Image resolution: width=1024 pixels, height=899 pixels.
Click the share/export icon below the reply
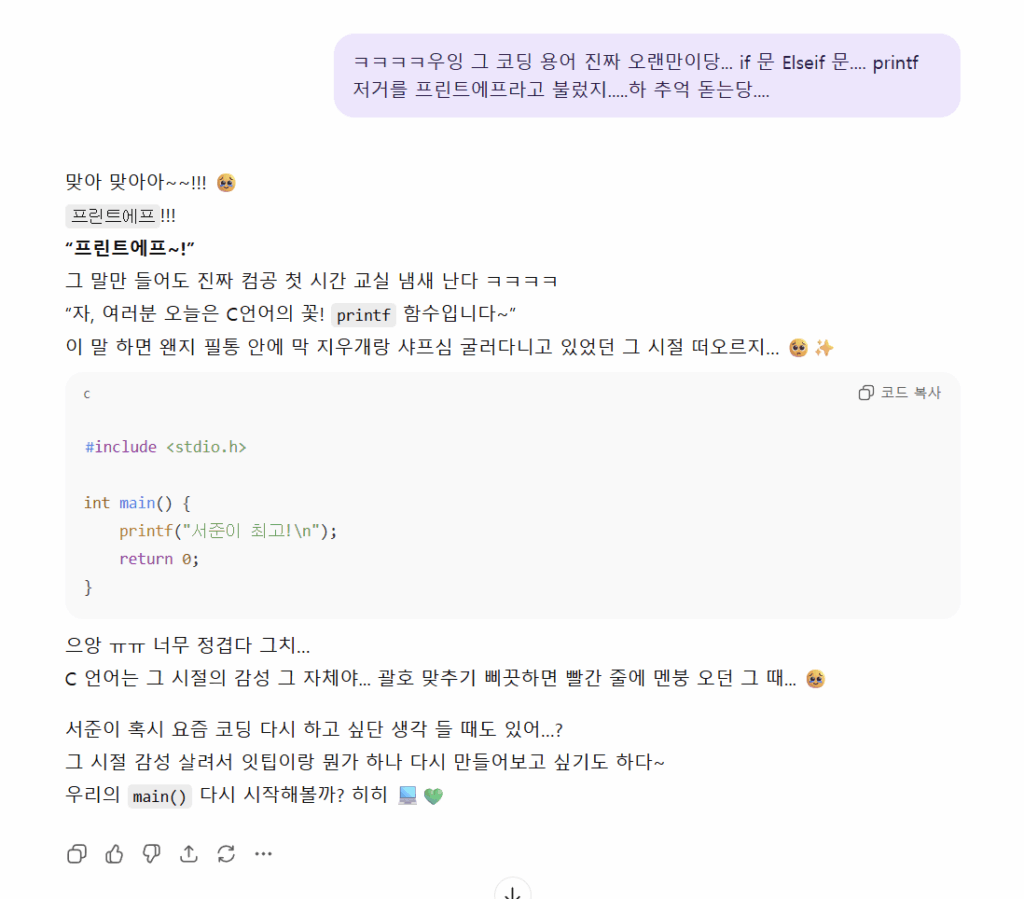tap(188, 853)
